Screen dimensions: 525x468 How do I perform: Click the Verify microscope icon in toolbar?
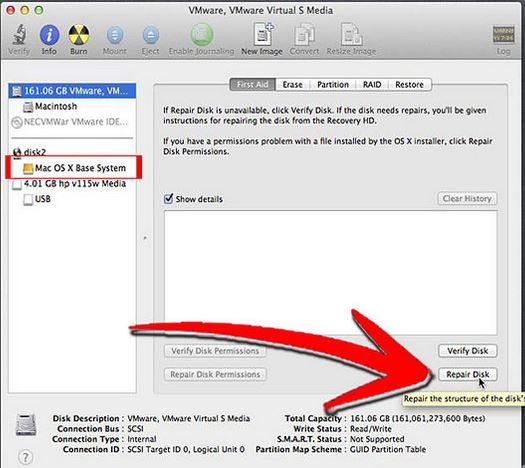point(20,35)
